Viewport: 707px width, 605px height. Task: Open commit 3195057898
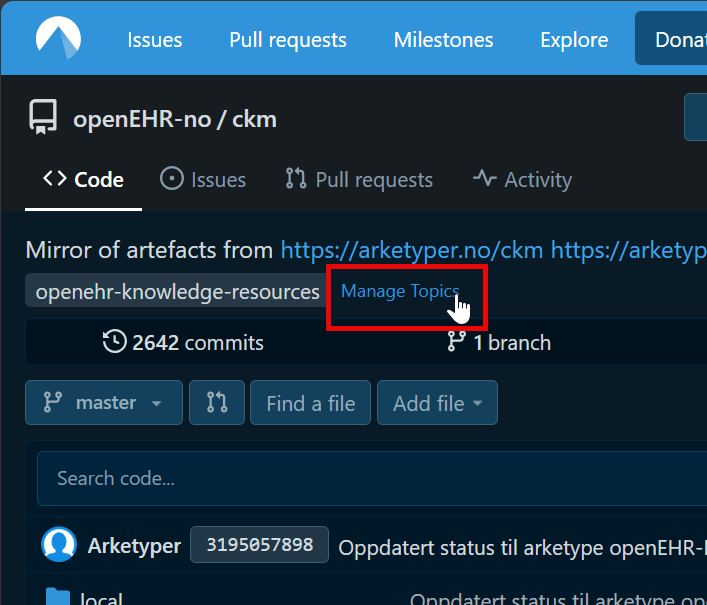coord(259,546)
